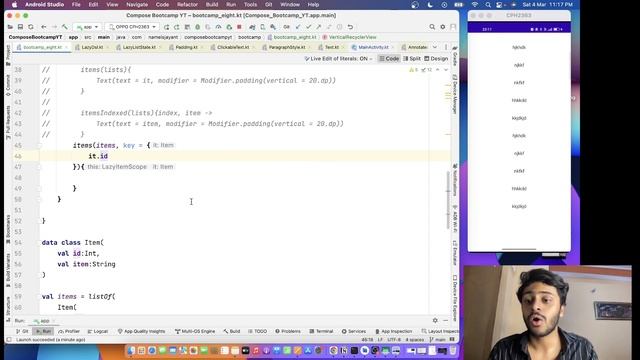Click '4 spaces' indent in status bar
Viewport: 640px width, 360px height.
(x=415, y=340)
